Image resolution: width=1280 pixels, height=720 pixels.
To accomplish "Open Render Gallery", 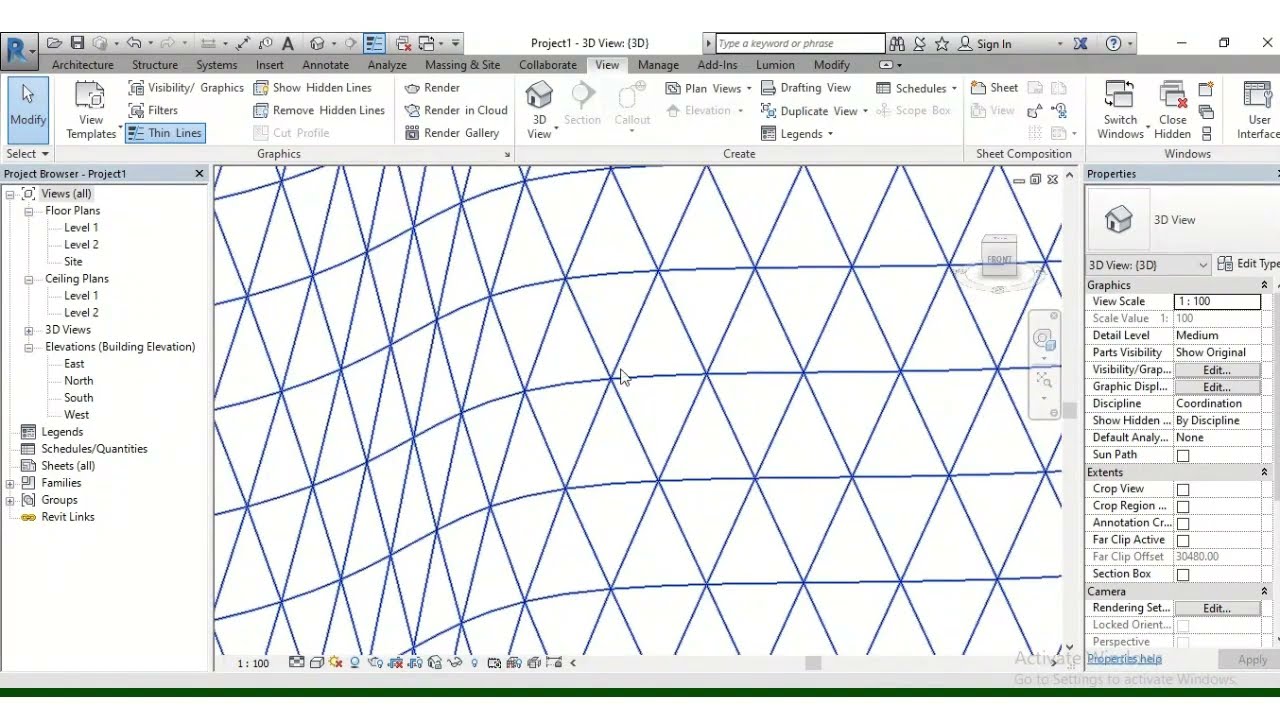I will tap(451, 133).
